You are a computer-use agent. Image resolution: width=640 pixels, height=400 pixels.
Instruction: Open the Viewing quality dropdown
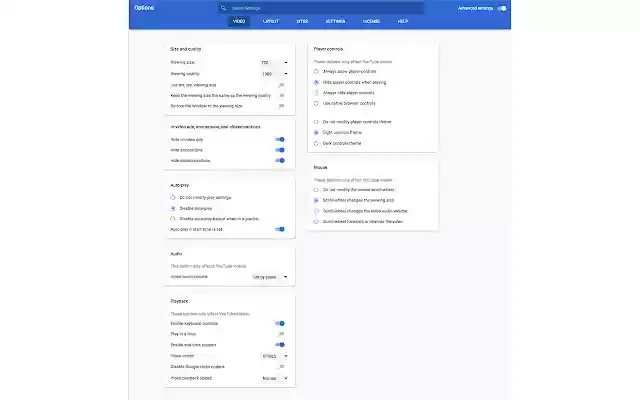[274, 74]
